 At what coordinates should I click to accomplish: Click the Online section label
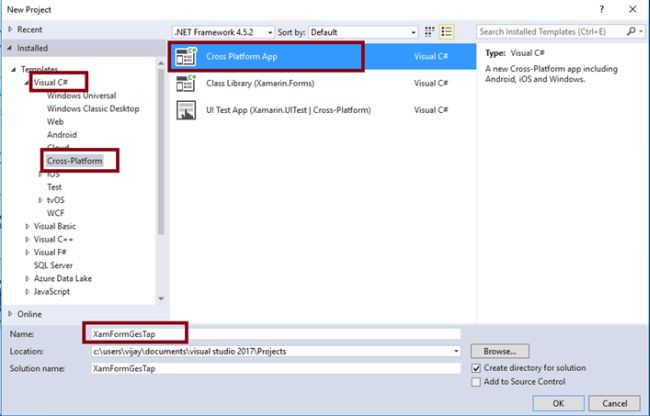(x=29, y=314)
